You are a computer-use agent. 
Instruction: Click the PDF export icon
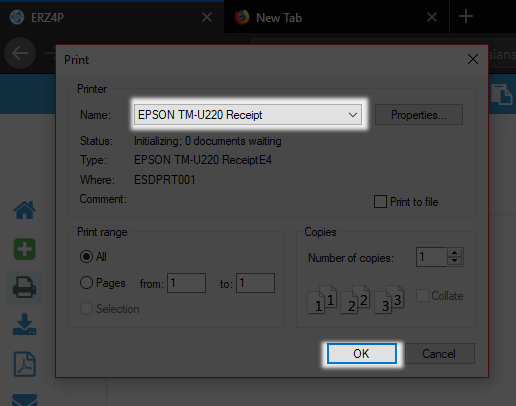pyautogui.click(x=25, y=364)
